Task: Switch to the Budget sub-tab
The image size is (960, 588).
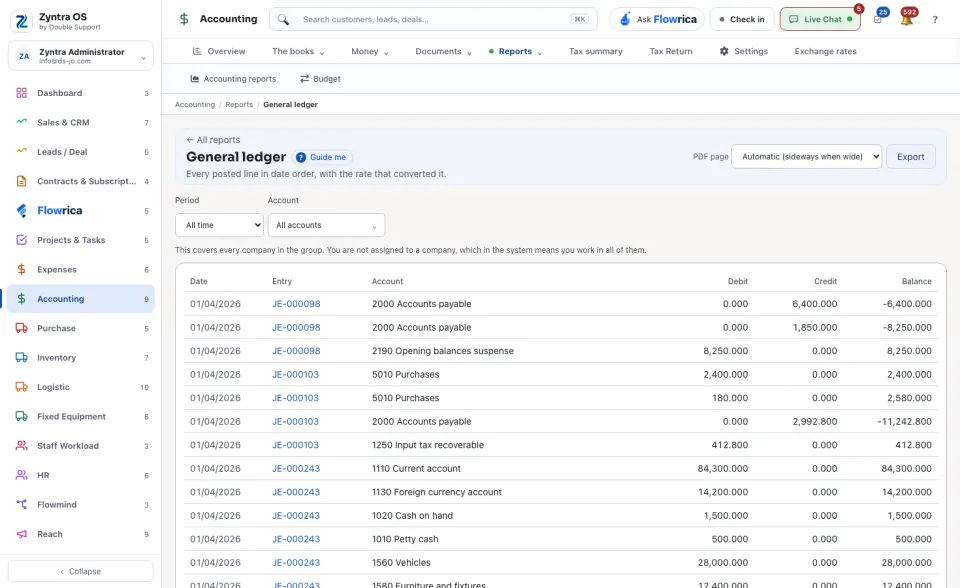Action: (320, 79)
